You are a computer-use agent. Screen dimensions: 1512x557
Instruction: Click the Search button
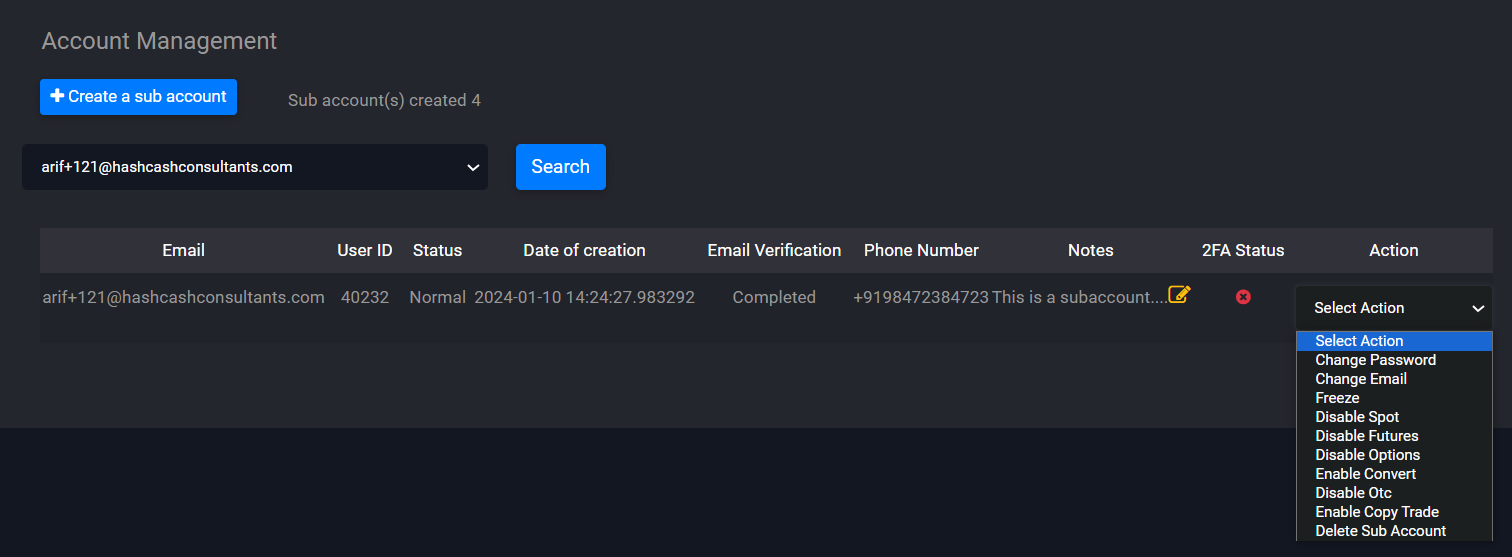click(560, 167)
